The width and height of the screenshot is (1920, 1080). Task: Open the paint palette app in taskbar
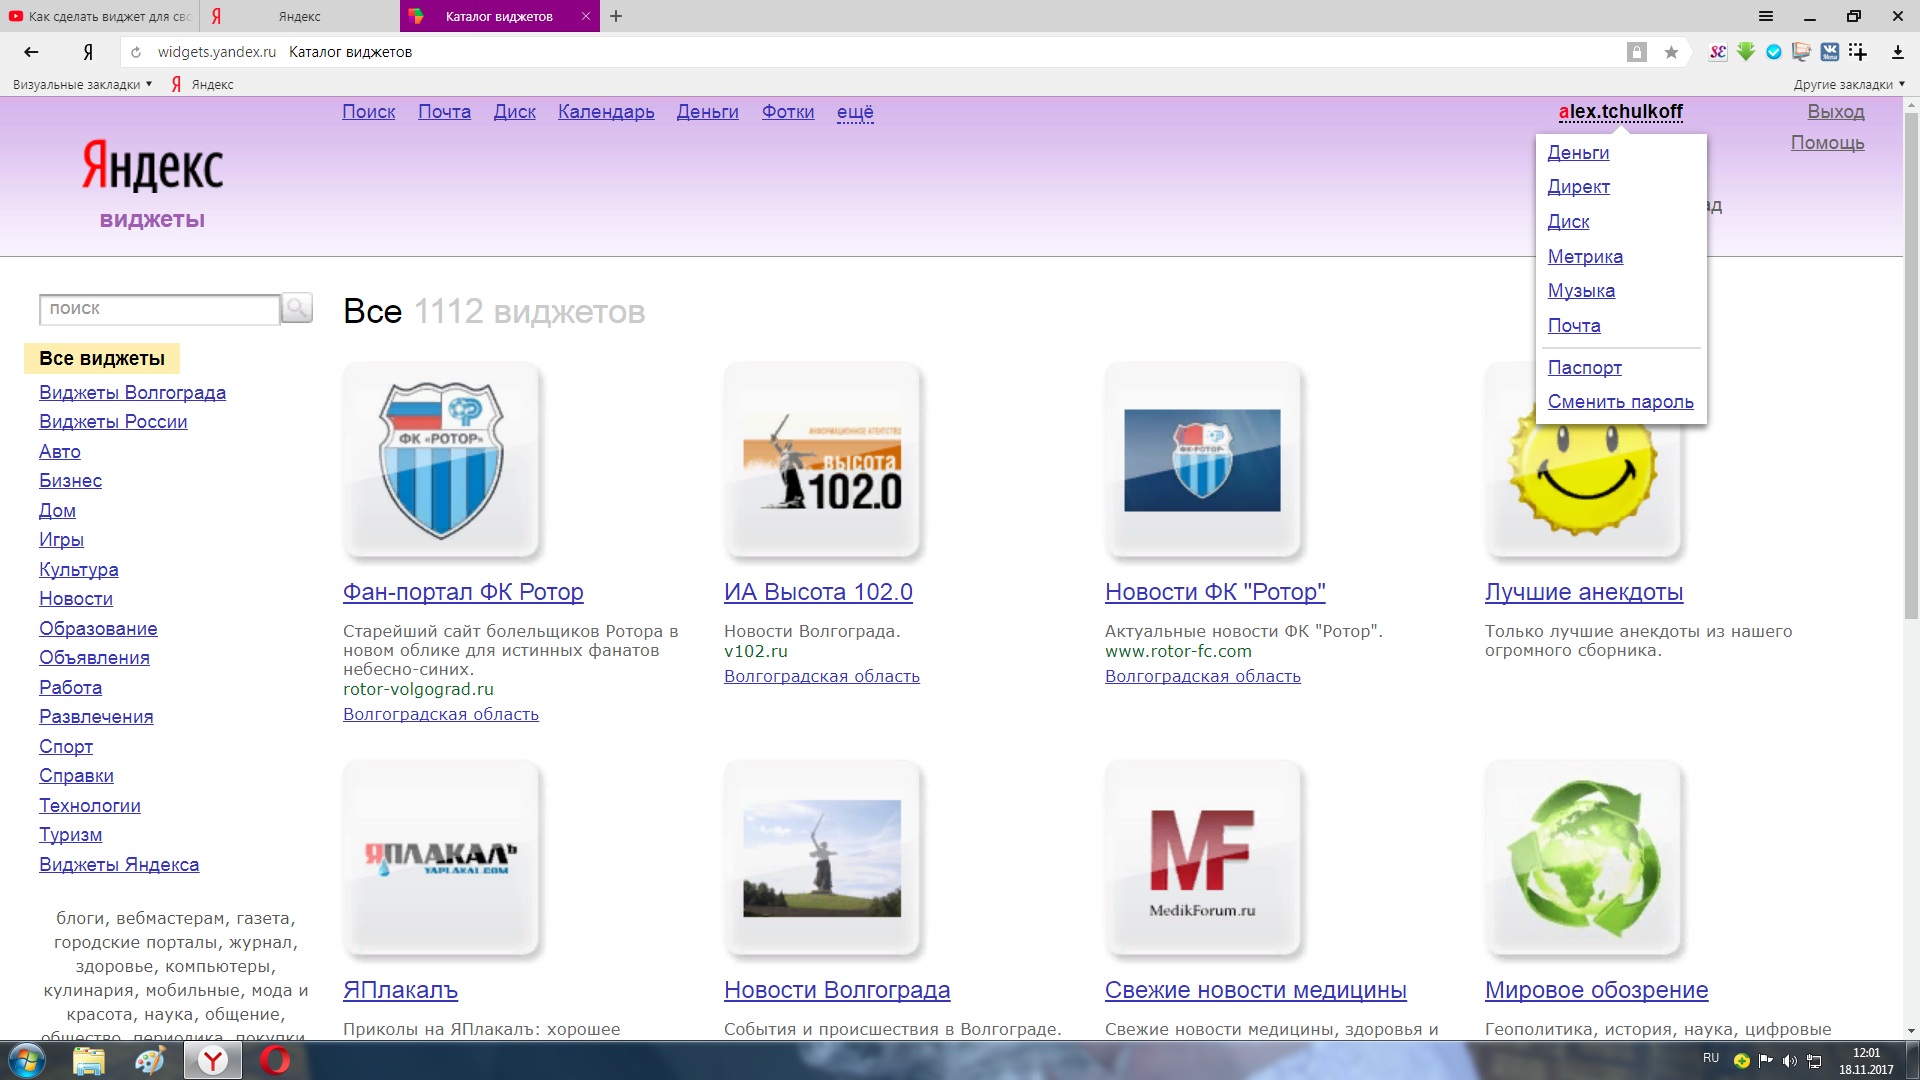click(x=150, y=1060)
